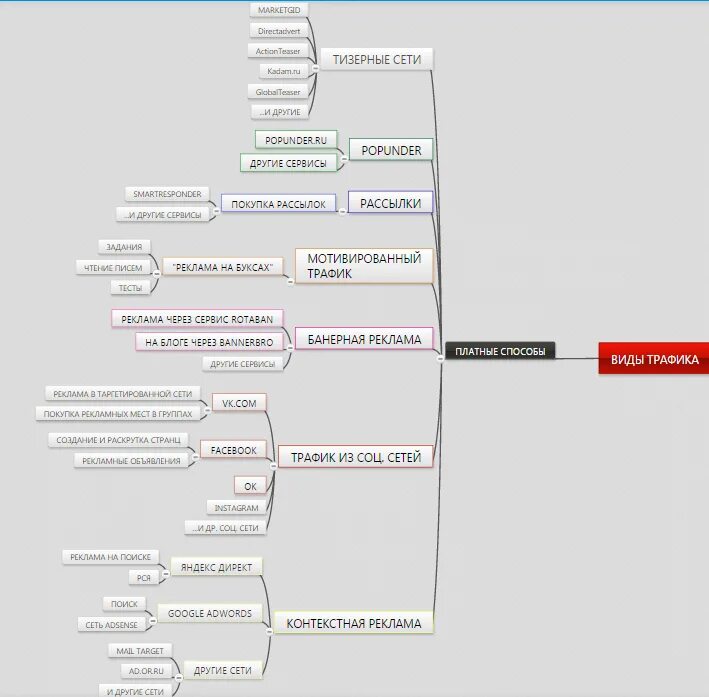Select РЕКЛАМА ЧЕРЕЗ СЕРВИС ROTABAN node

pyautogui.click(x=197, y=319)
